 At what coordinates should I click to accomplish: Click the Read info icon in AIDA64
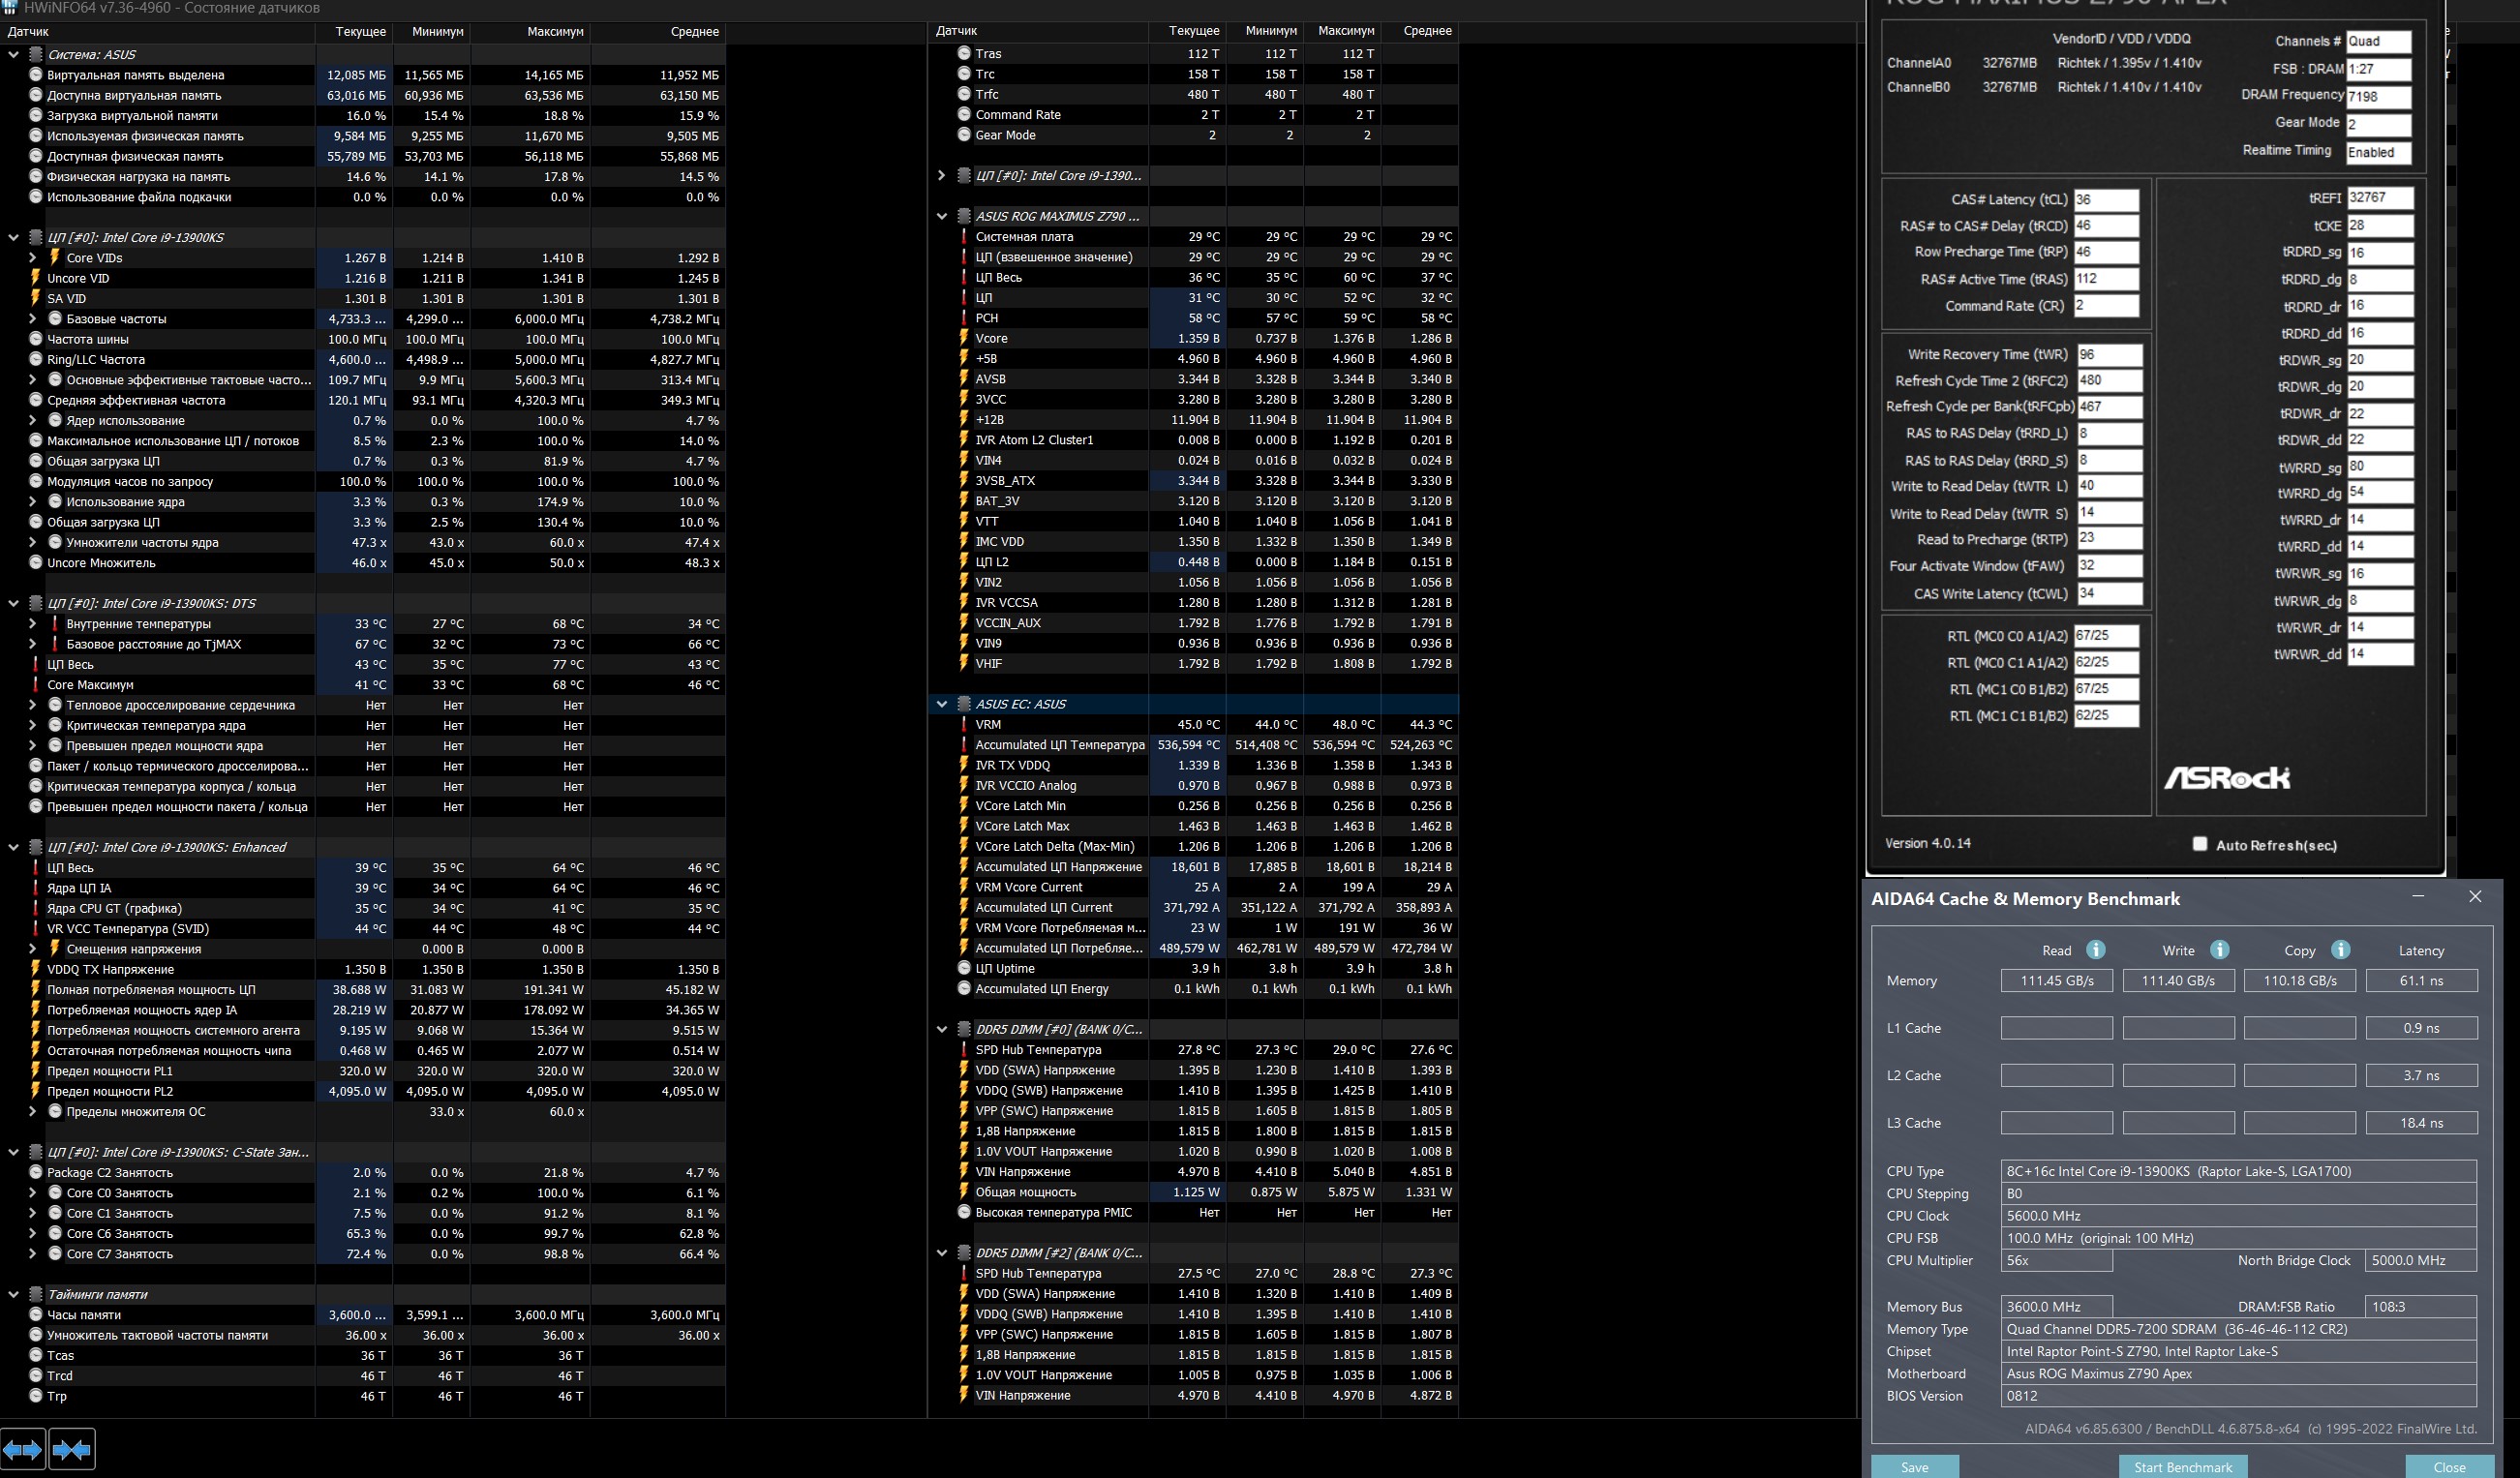pos(2096,950)
